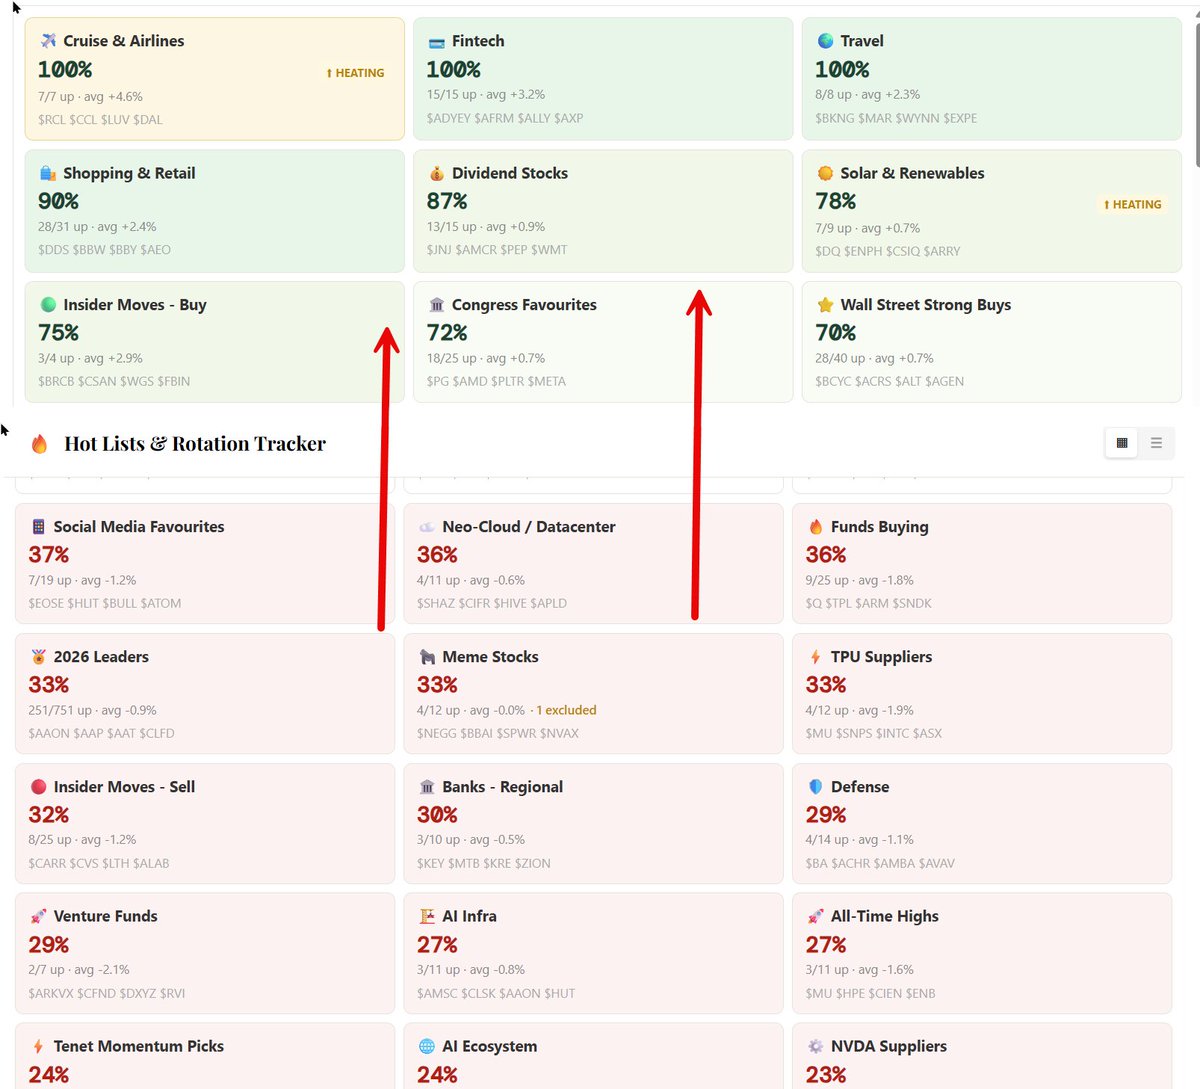The height and width of the screenshot is (1089, 1200).
Task: Click the 90% value on Shopping & Retail
Action: click(x=59, y=201)
